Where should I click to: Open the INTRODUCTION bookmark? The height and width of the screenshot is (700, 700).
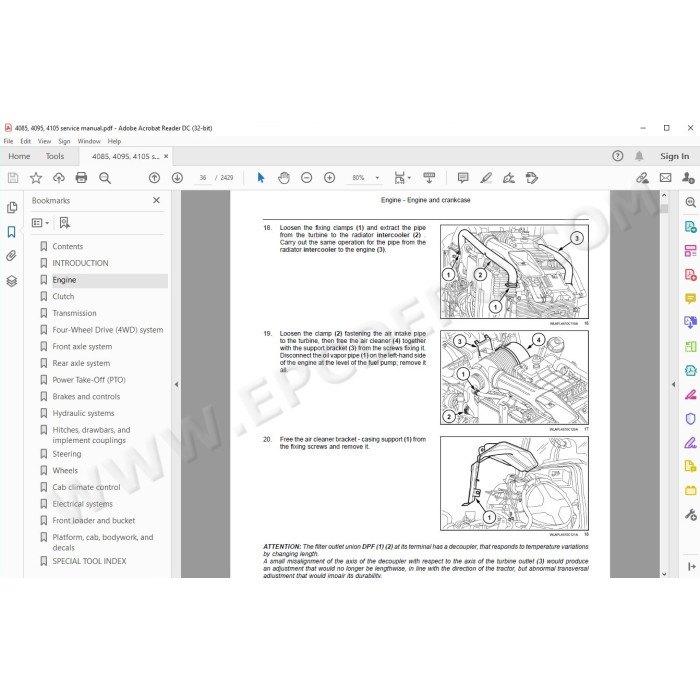[x=80, y=263]
